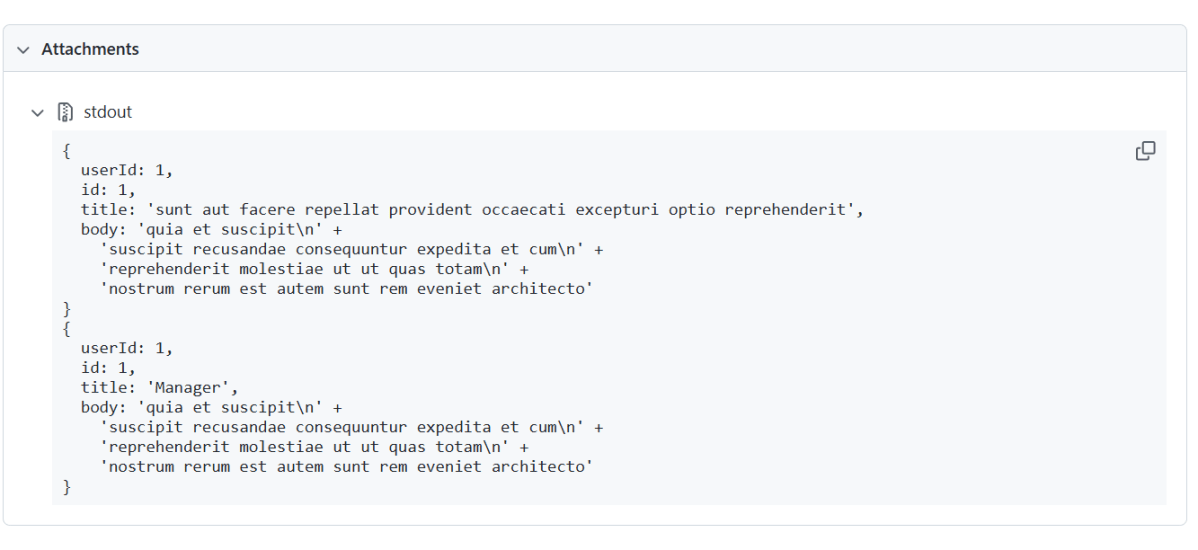Image resolution: width=1198 pixels, height=550 pixels.
Task: Click the title 'Manager' line
Action: click(160, 387)
